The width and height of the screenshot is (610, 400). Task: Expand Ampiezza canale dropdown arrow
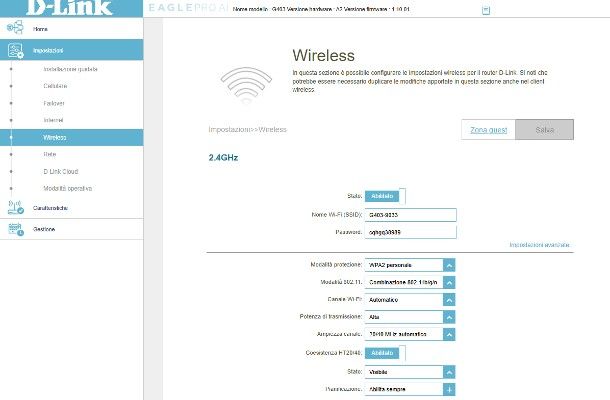point(449,334)
